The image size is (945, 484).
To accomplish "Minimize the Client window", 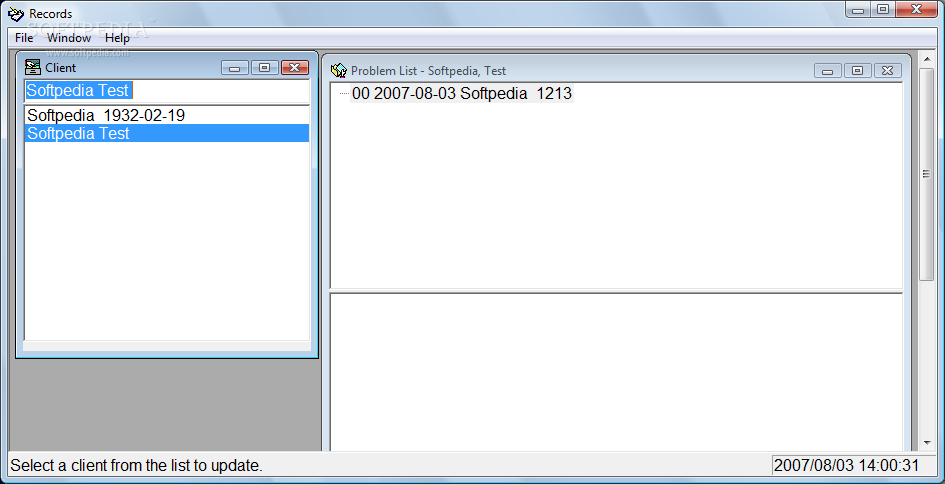I will (x=234, y=68).
